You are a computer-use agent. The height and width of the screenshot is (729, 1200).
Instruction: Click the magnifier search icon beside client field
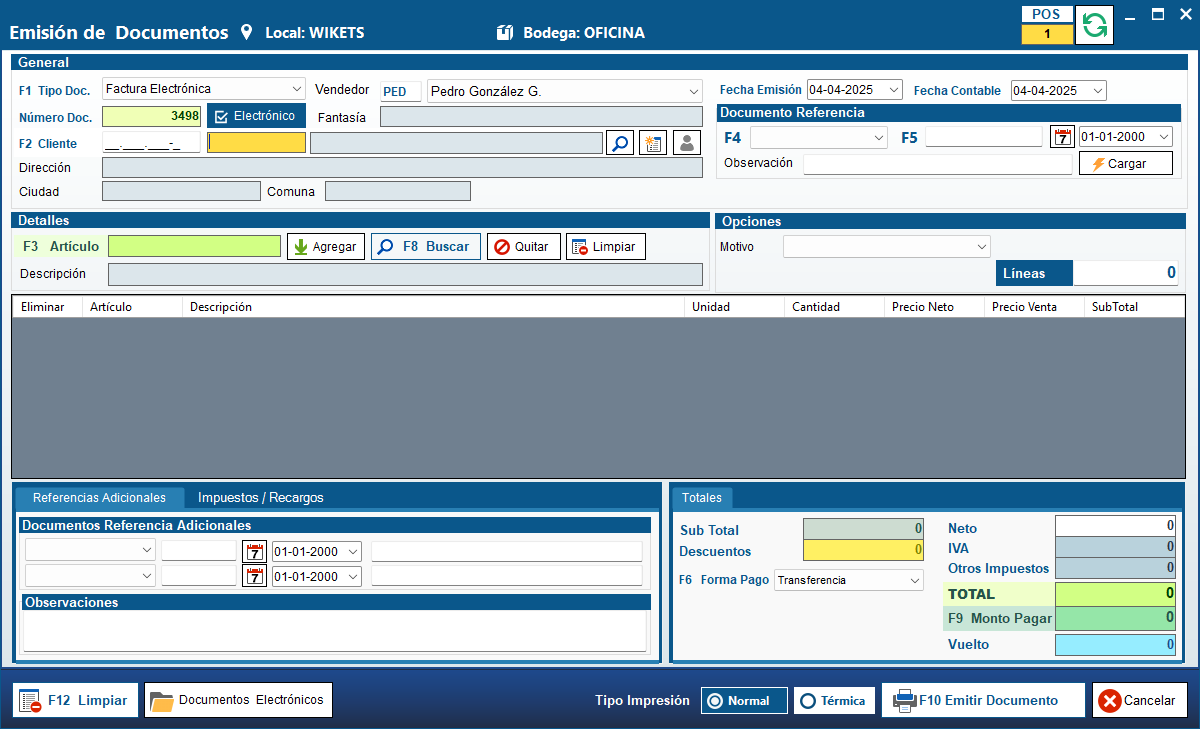(x=620, y=143)
